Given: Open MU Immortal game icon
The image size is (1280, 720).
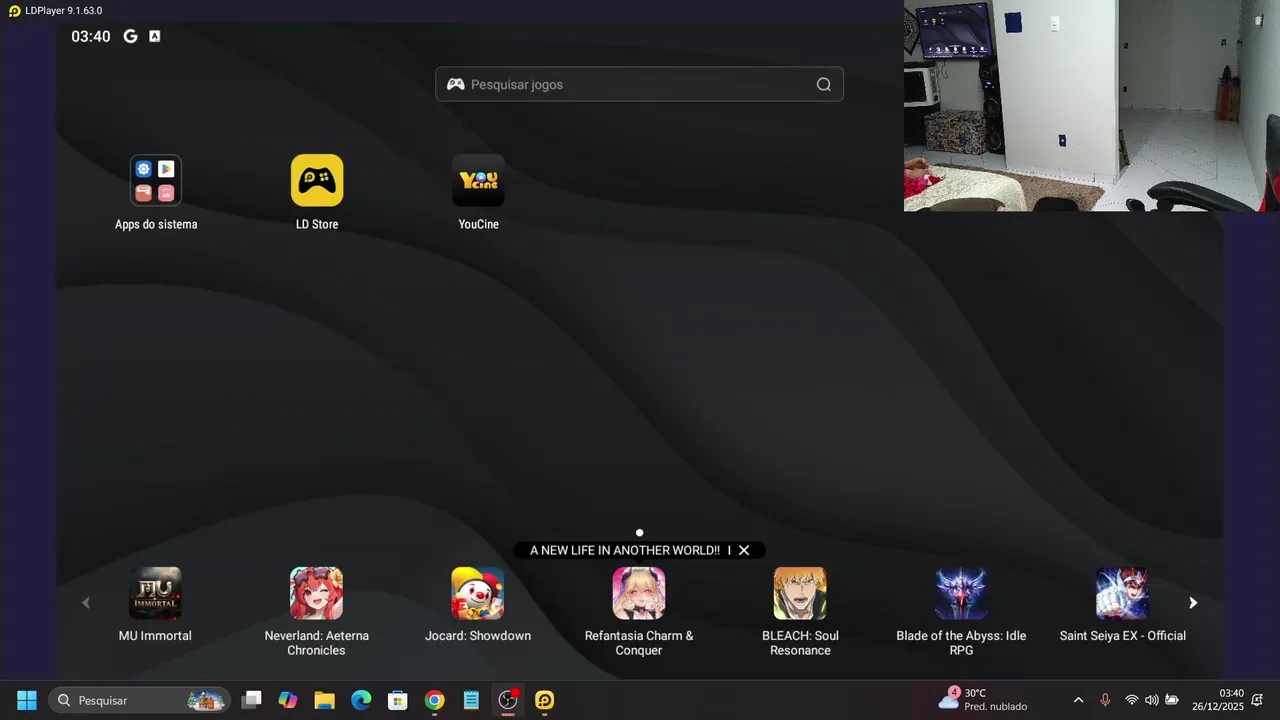Looking at the screenshot, I should click(155, 593).
